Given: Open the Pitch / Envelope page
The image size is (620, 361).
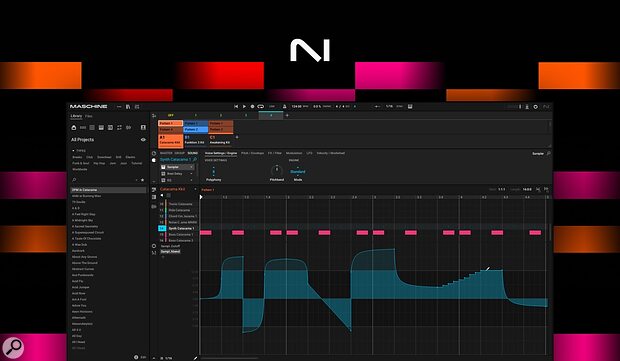Looking at the screenshot, I should [252, 153].
